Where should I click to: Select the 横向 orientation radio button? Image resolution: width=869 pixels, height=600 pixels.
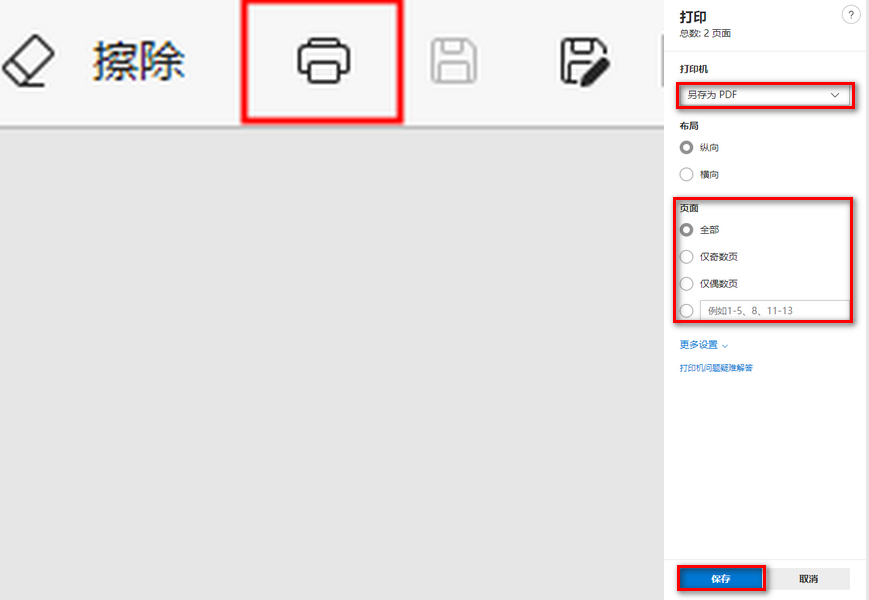[686, 173]
